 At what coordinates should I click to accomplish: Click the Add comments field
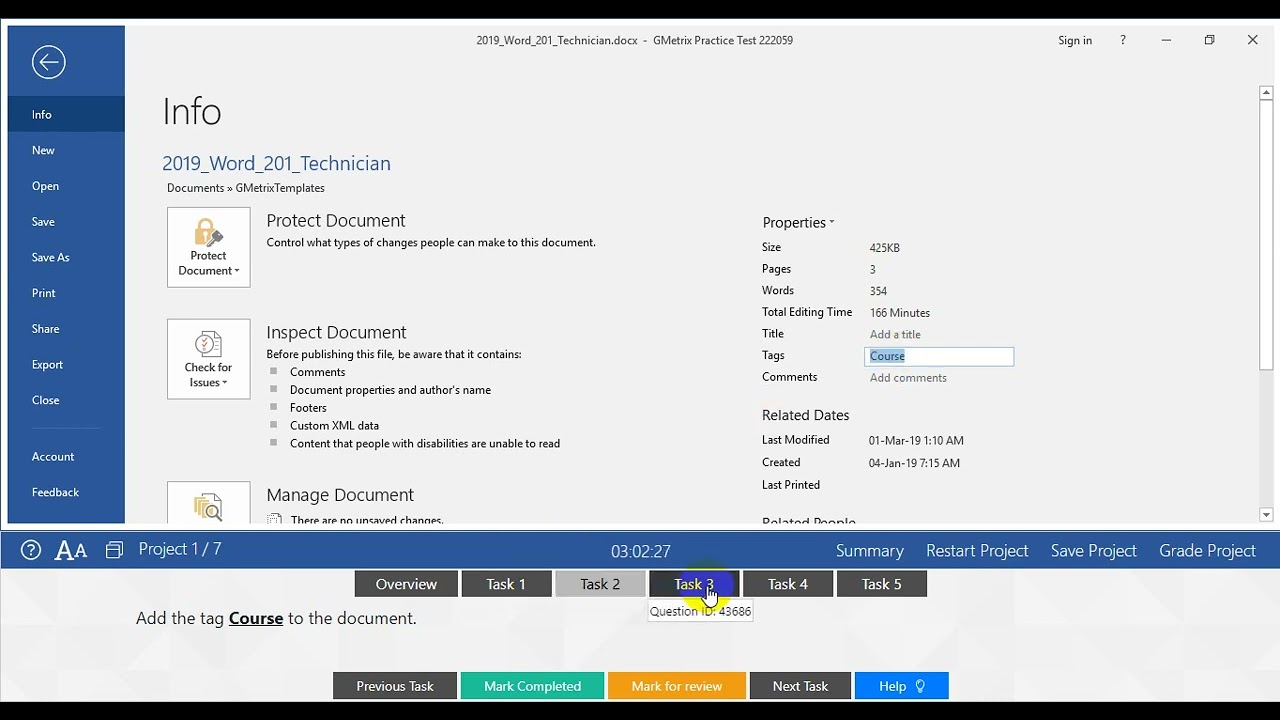[x=908, y=378]
